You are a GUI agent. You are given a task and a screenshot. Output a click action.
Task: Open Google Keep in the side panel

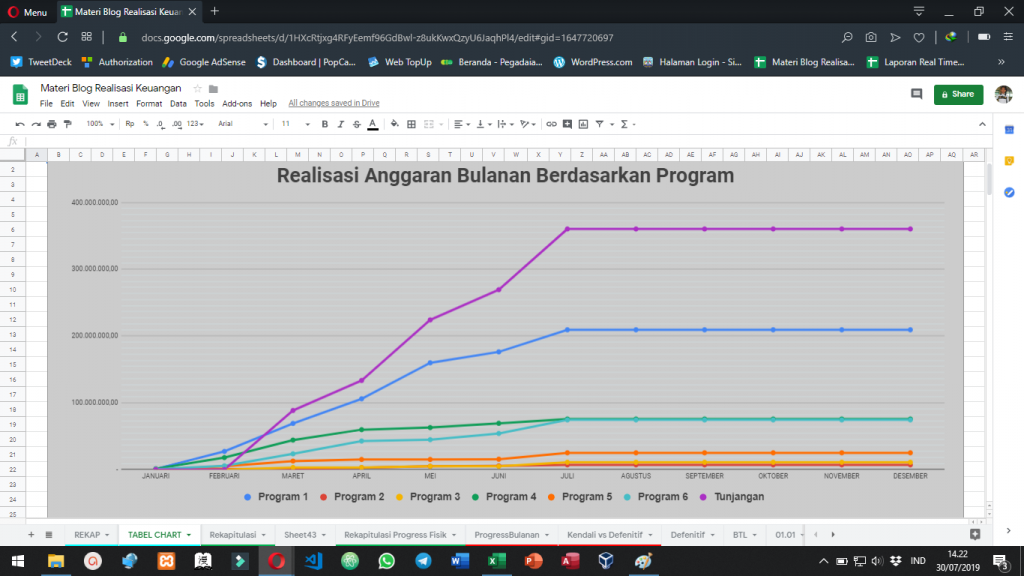1010,161
